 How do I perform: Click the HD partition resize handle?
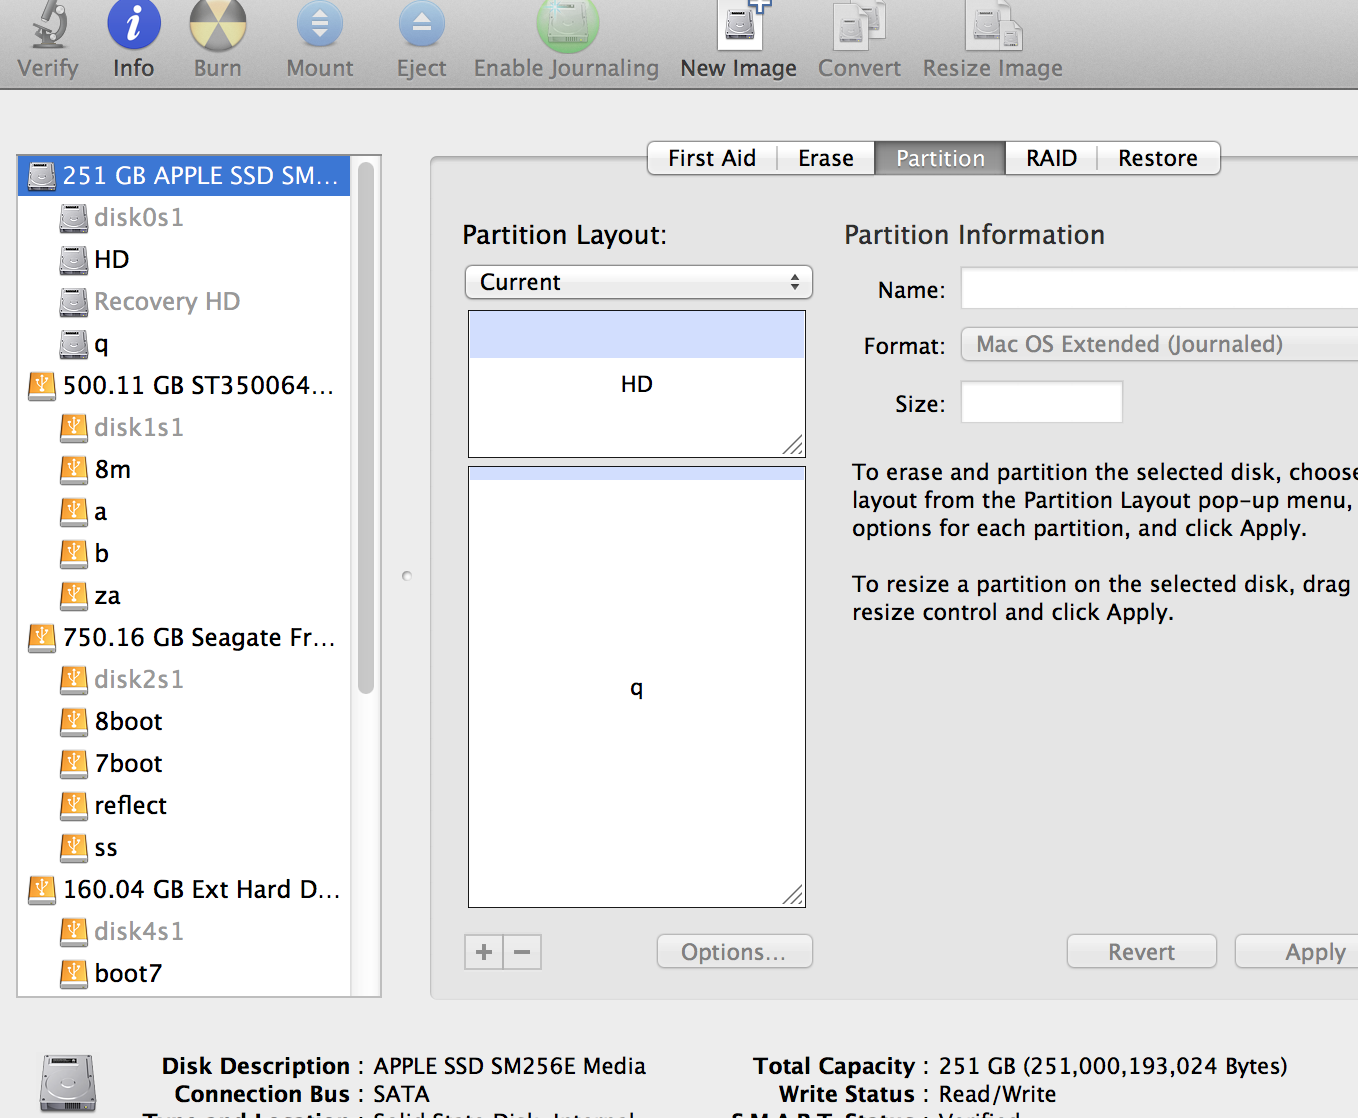pos(793,445)
